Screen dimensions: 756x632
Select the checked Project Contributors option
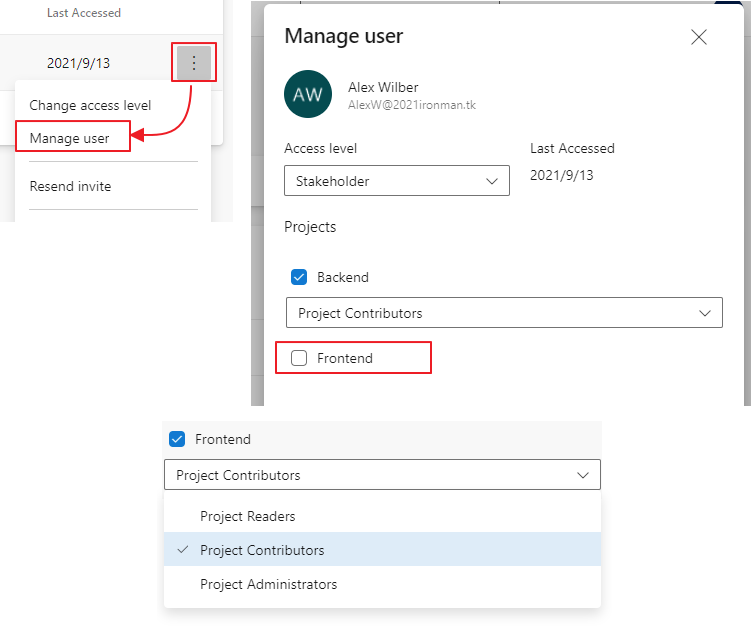(x=262, y=550)
